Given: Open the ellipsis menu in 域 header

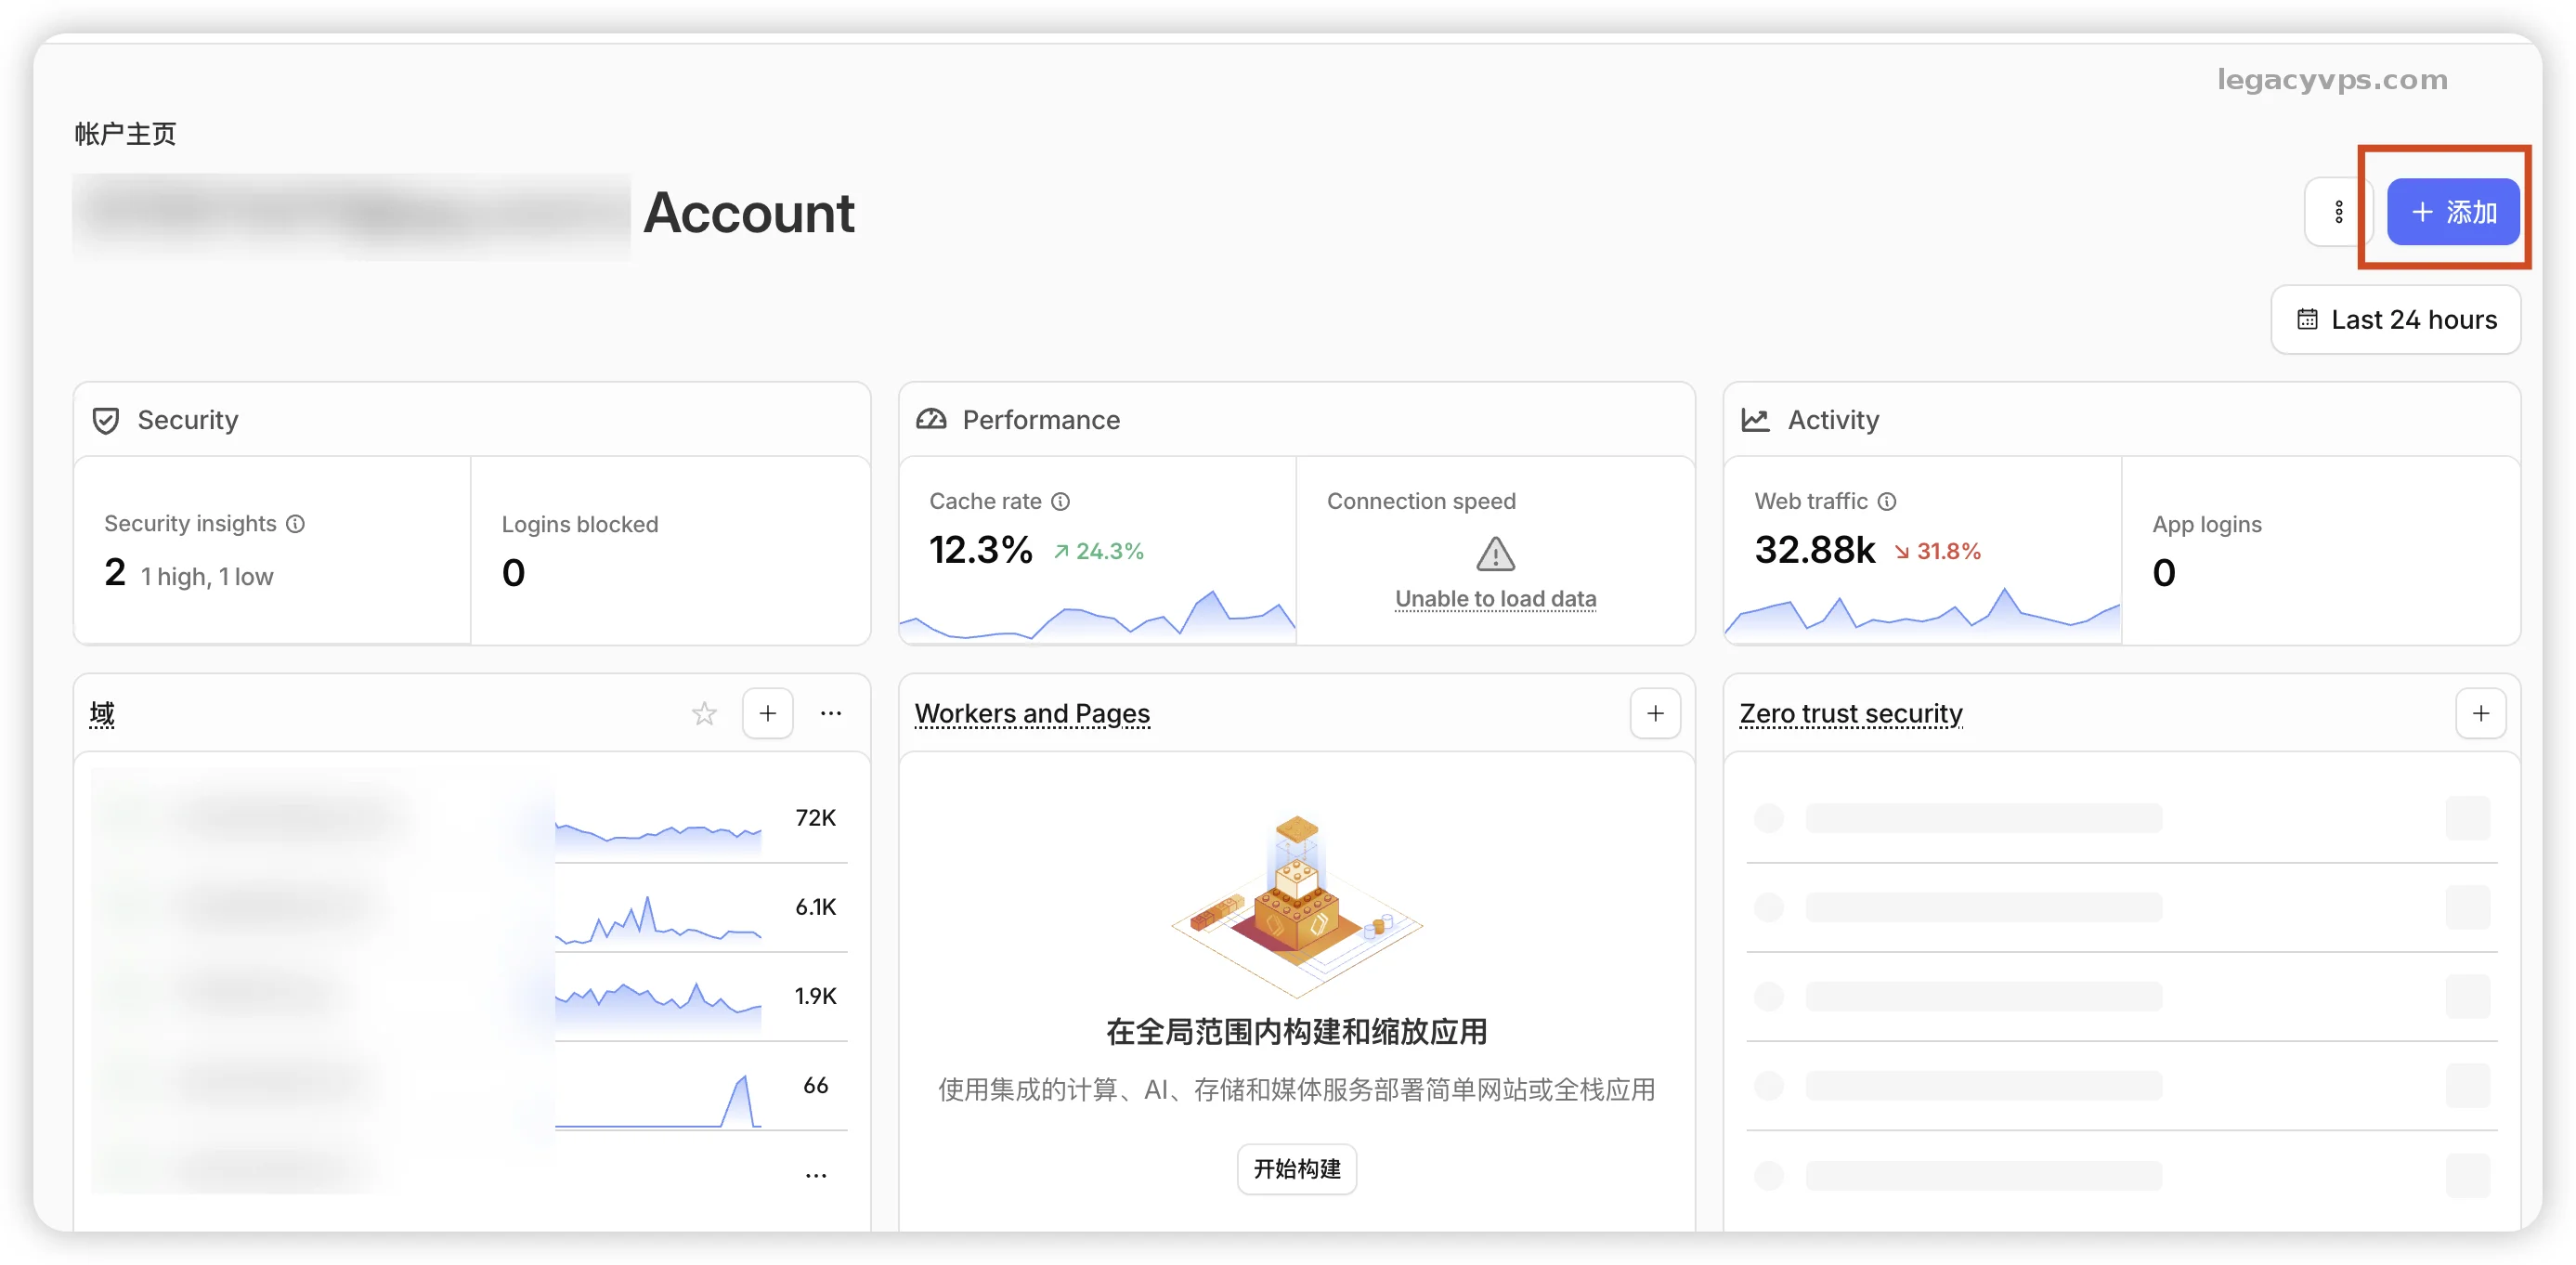Looking at the screenshot, I should tap(830, 714).
